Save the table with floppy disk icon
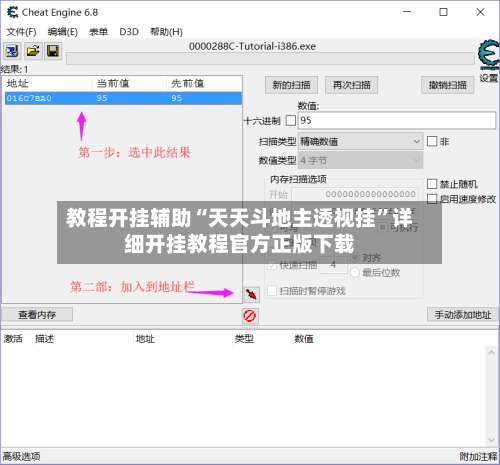Viewport: 500px width, 465px height. click(x=53, y=51)
